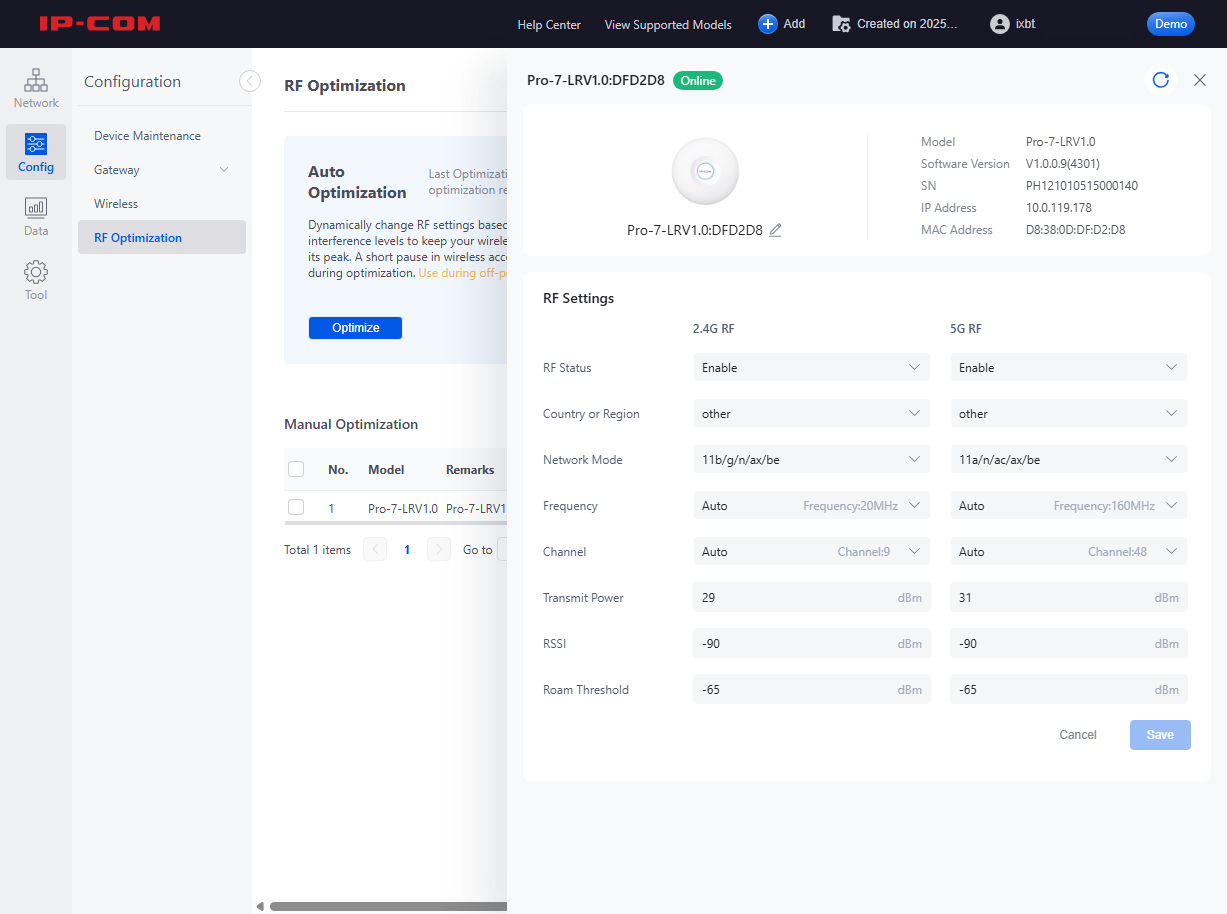This screenshot has height=914, width=1227.
Task: Click 5G RSSI field
Action: pos(1069,644)
